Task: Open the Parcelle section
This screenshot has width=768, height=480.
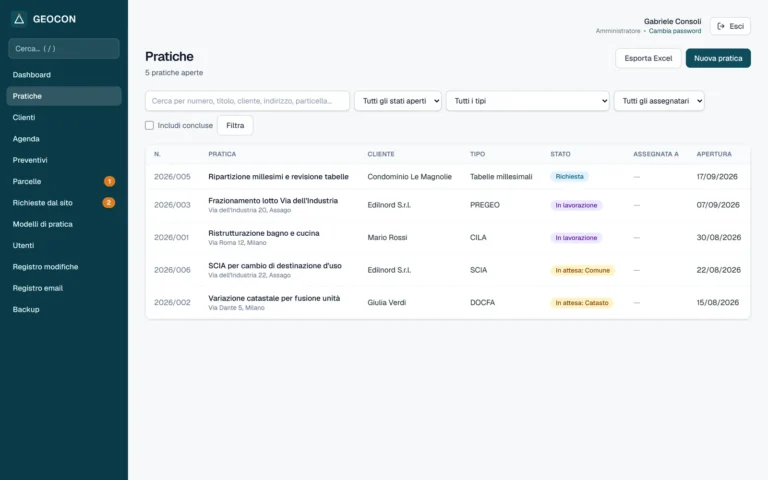Action: 64,181
